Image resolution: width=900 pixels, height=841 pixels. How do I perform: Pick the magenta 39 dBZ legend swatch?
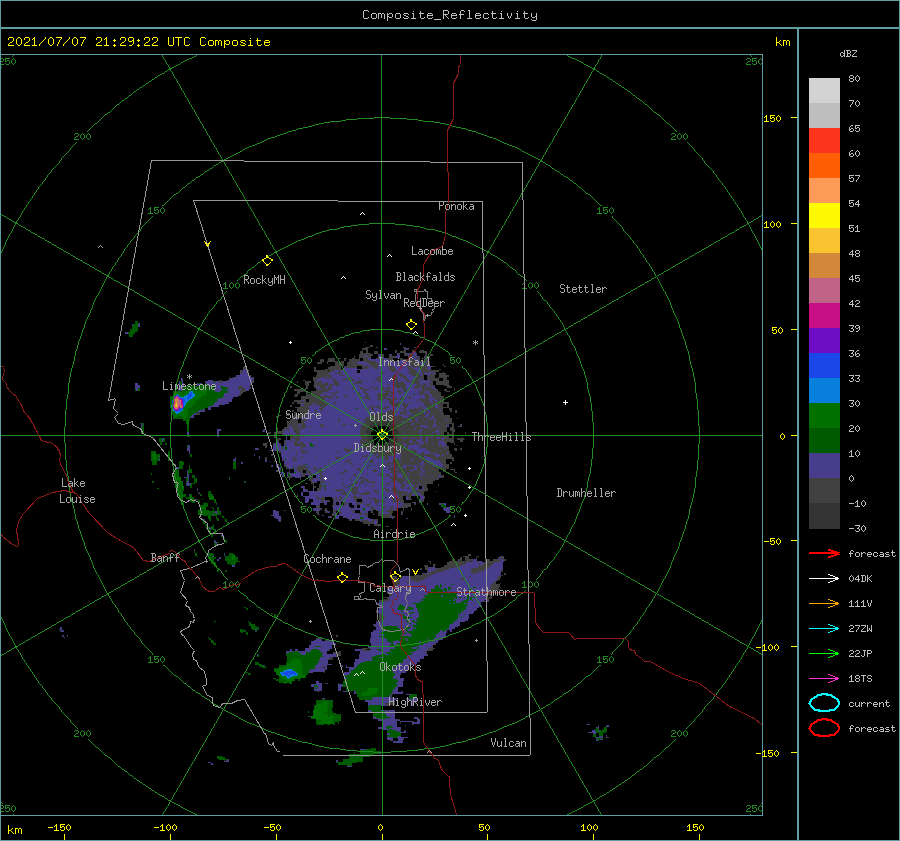click(x=824, y=315)
